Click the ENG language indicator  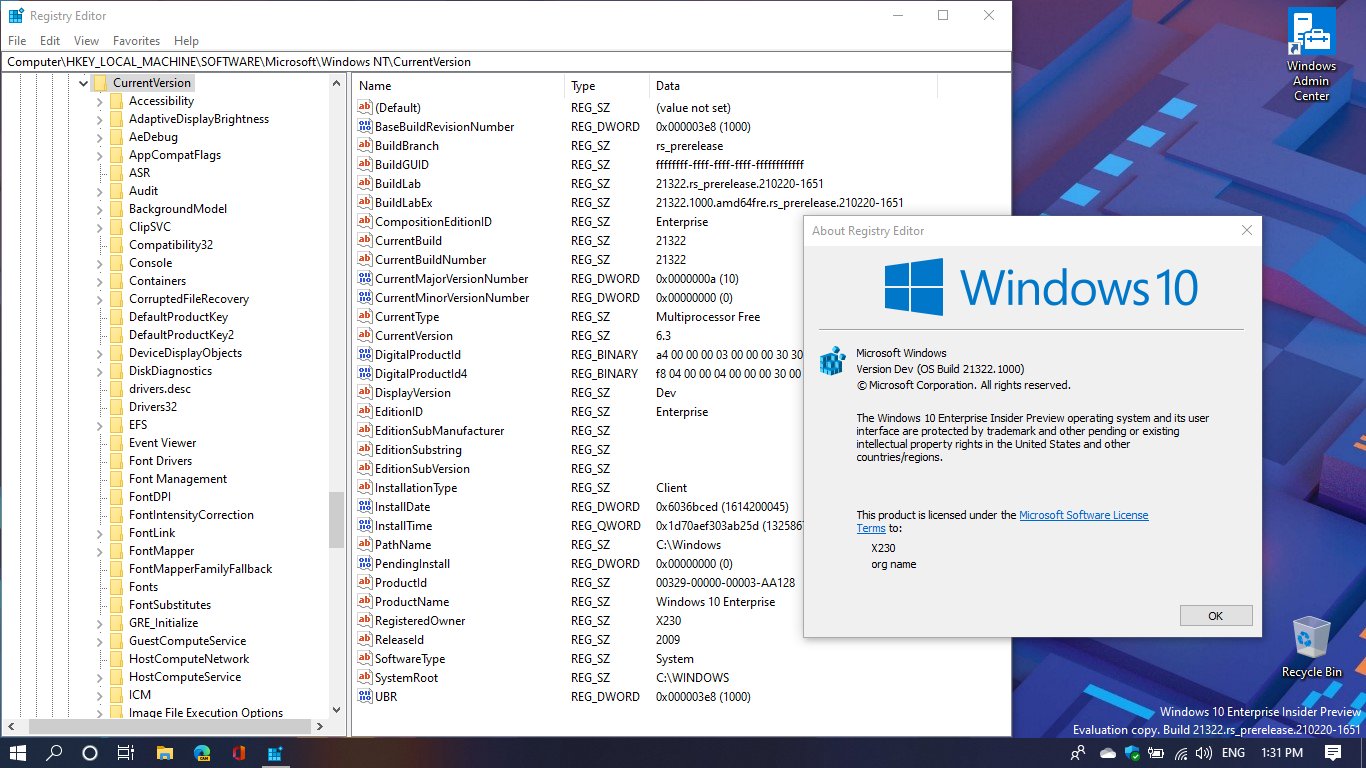coord(1233,753)
